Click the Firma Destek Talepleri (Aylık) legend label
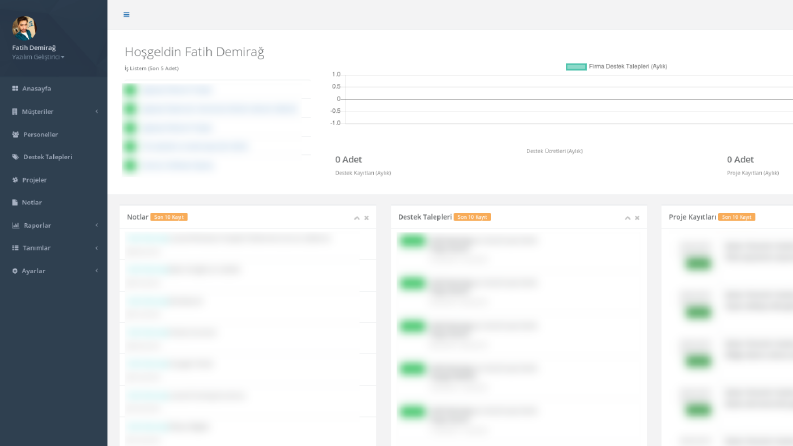793x446 pixels. [628, 66]
